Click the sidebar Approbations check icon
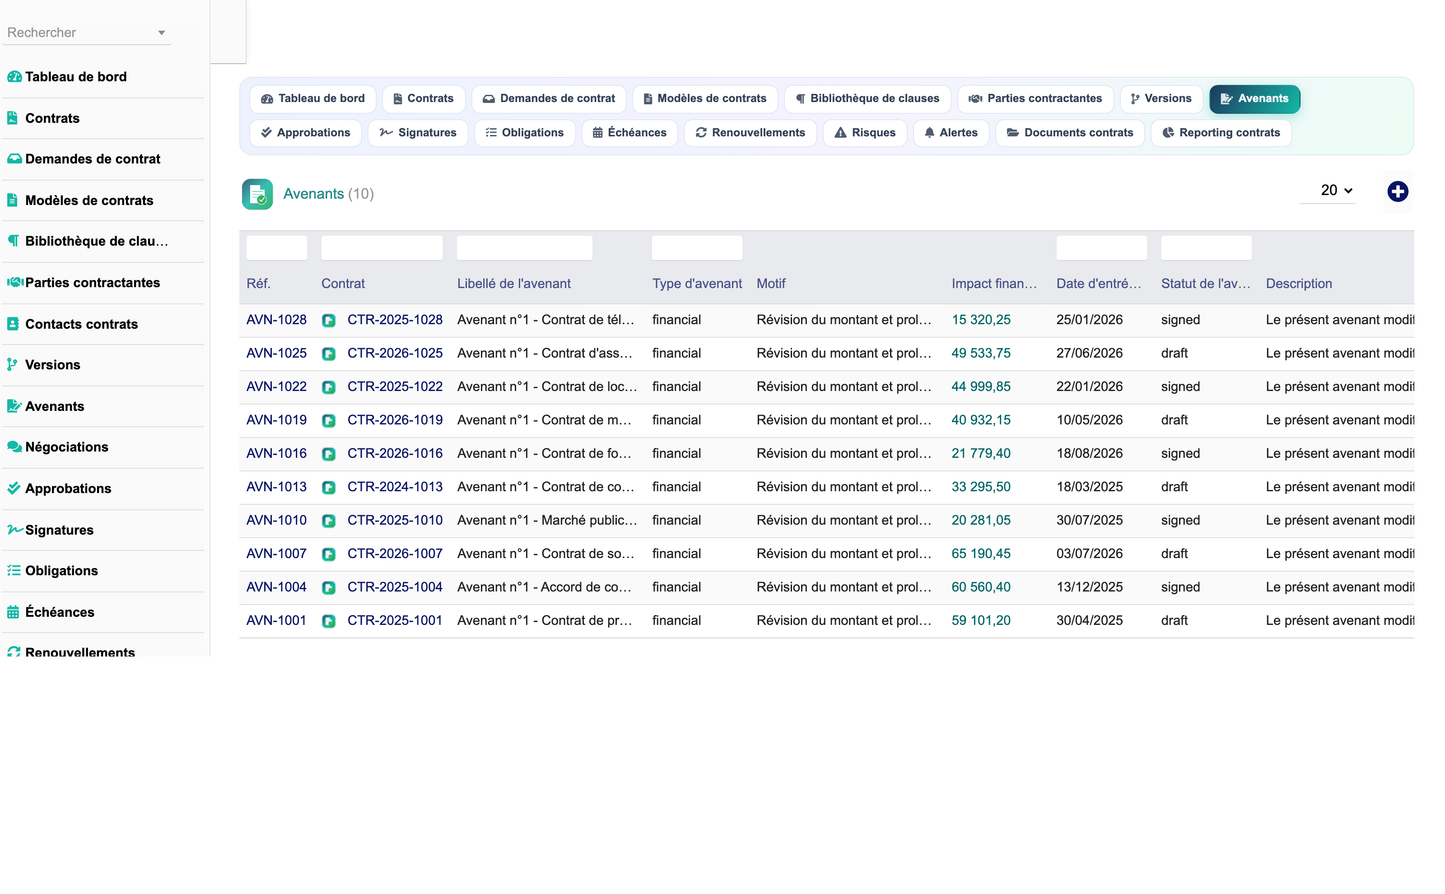The image size is (1445, 894). [x=13, y=488]
